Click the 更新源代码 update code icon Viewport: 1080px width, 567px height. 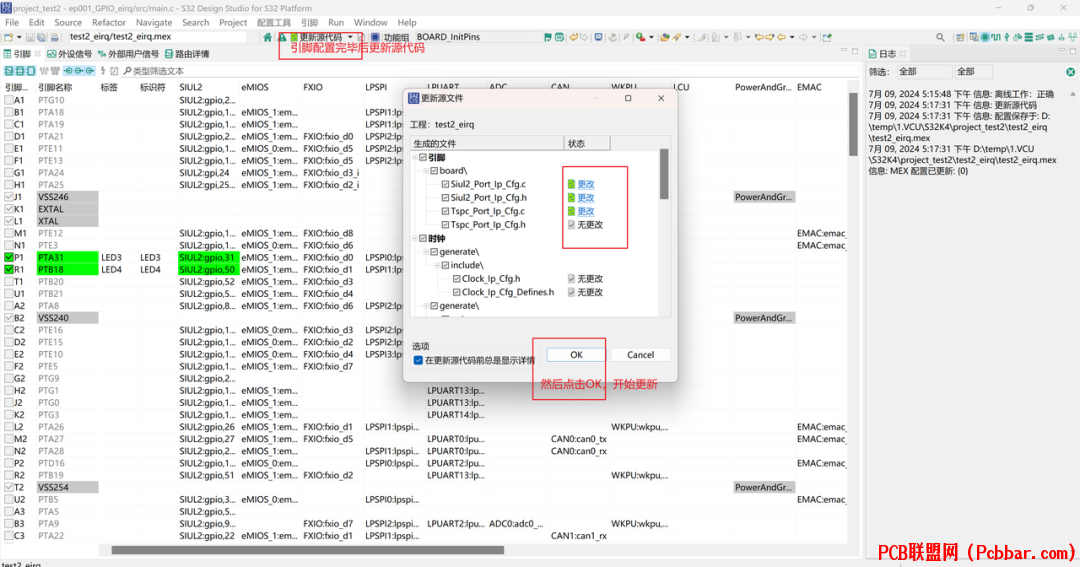(x=294, y=37)
